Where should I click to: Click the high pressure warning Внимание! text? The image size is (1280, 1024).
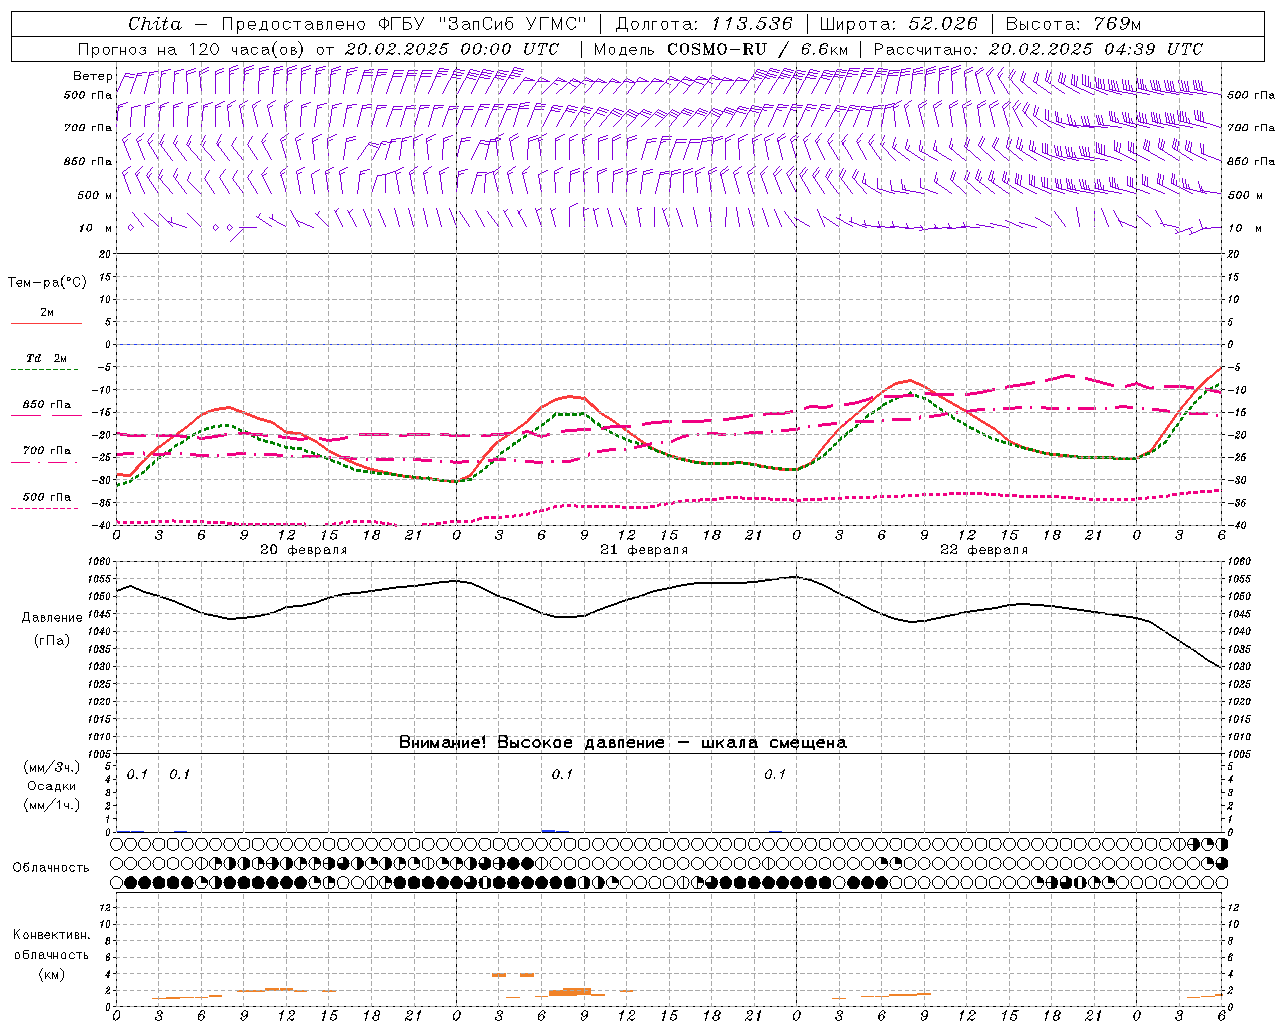(623, 742)
